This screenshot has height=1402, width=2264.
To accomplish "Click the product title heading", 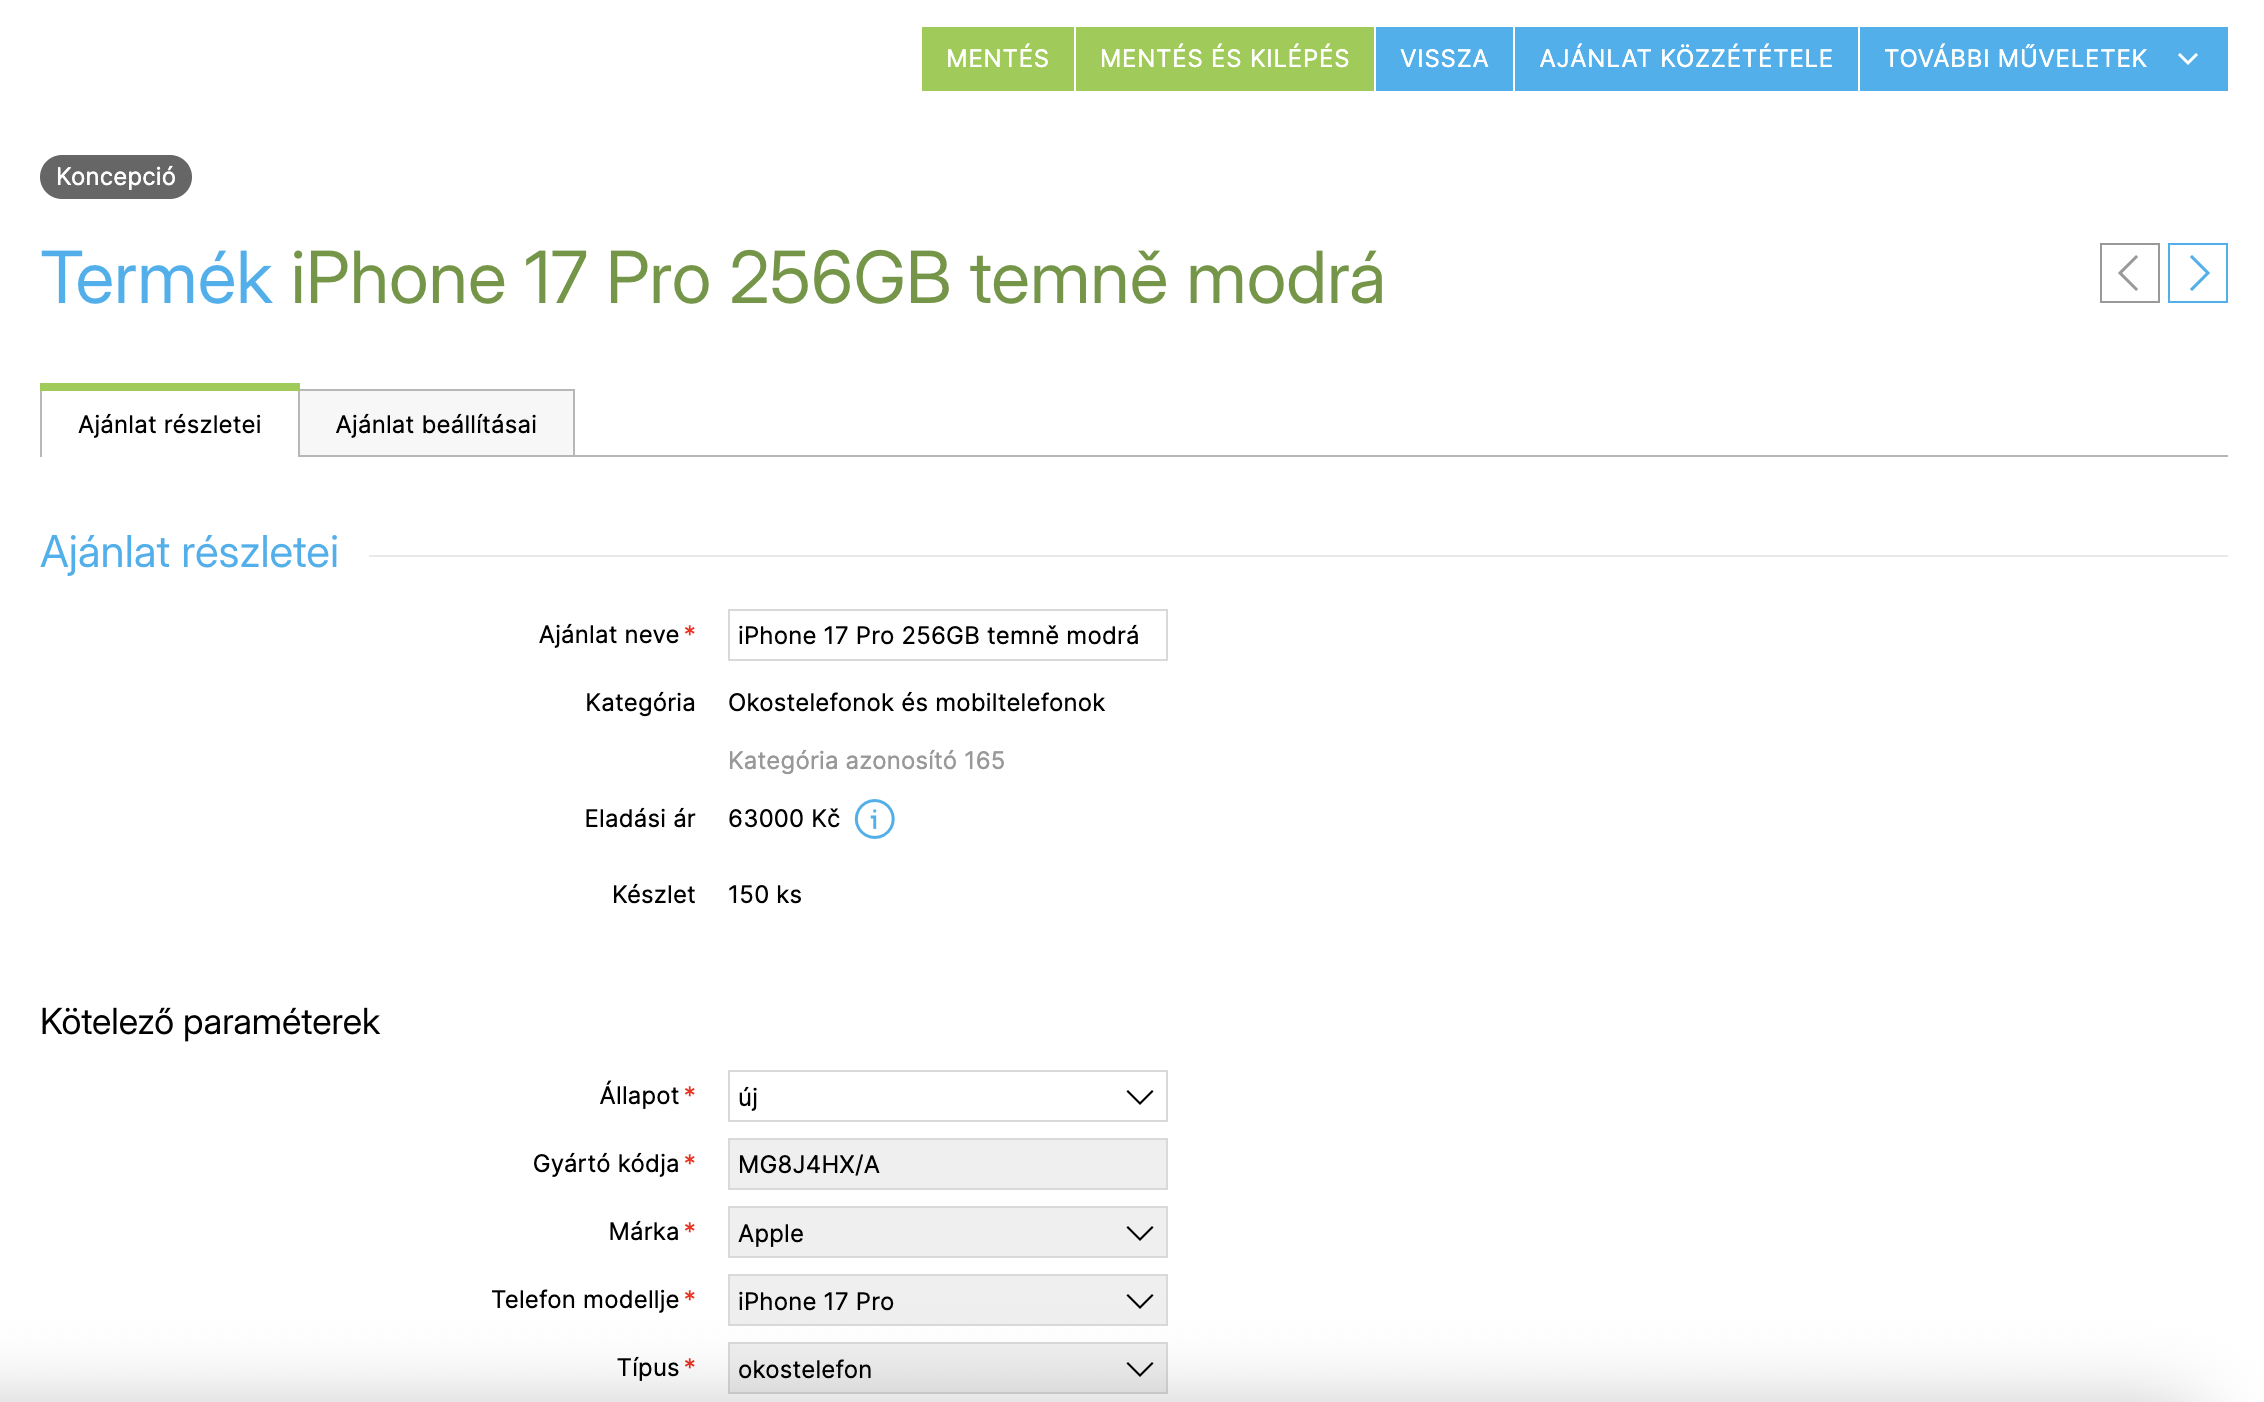I will click(712, 278).
